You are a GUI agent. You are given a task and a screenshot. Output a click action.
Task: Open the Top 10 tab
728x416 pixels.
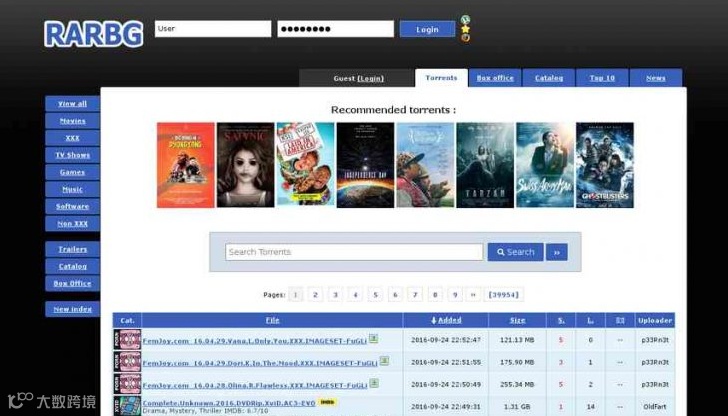point(602,78)
